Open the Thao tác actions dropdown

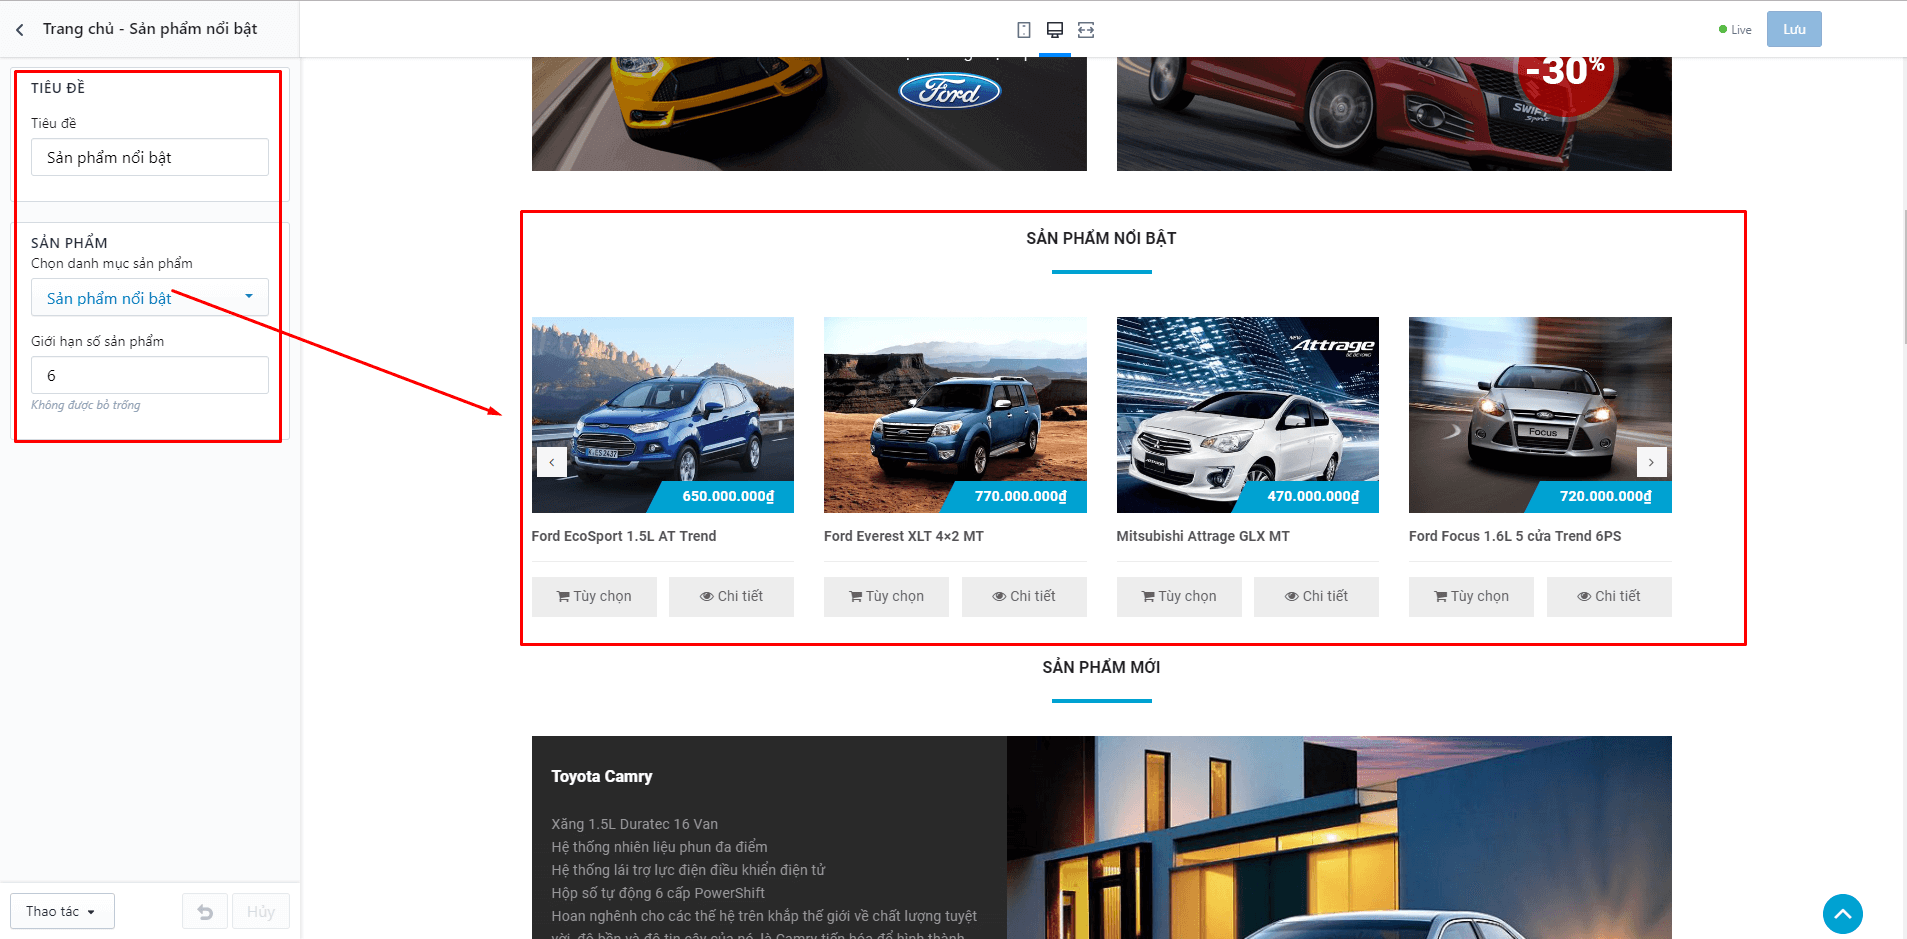coord(62,912)
